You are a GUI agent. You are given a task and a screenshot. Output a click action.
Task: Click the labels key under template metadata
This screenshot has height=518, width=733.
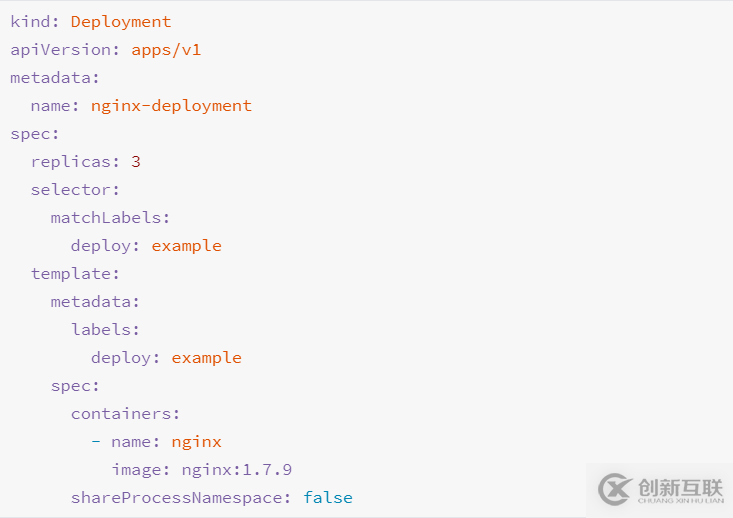103,329
